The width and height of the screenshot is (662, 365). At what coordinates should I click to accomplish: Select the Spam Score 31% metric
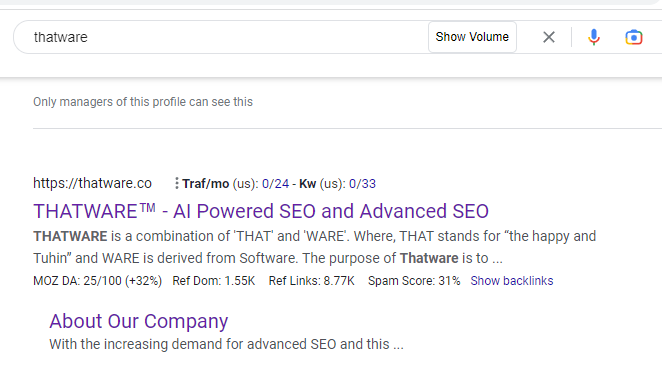coord(414,281)
